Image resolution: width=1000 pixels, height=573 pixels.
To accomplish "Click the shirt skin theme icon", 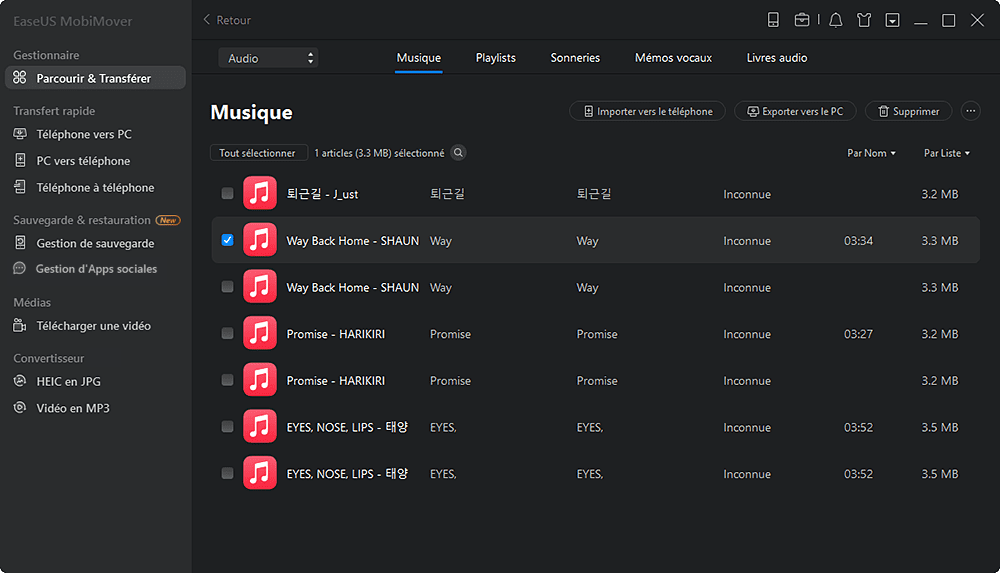I will tap(864, 20).
